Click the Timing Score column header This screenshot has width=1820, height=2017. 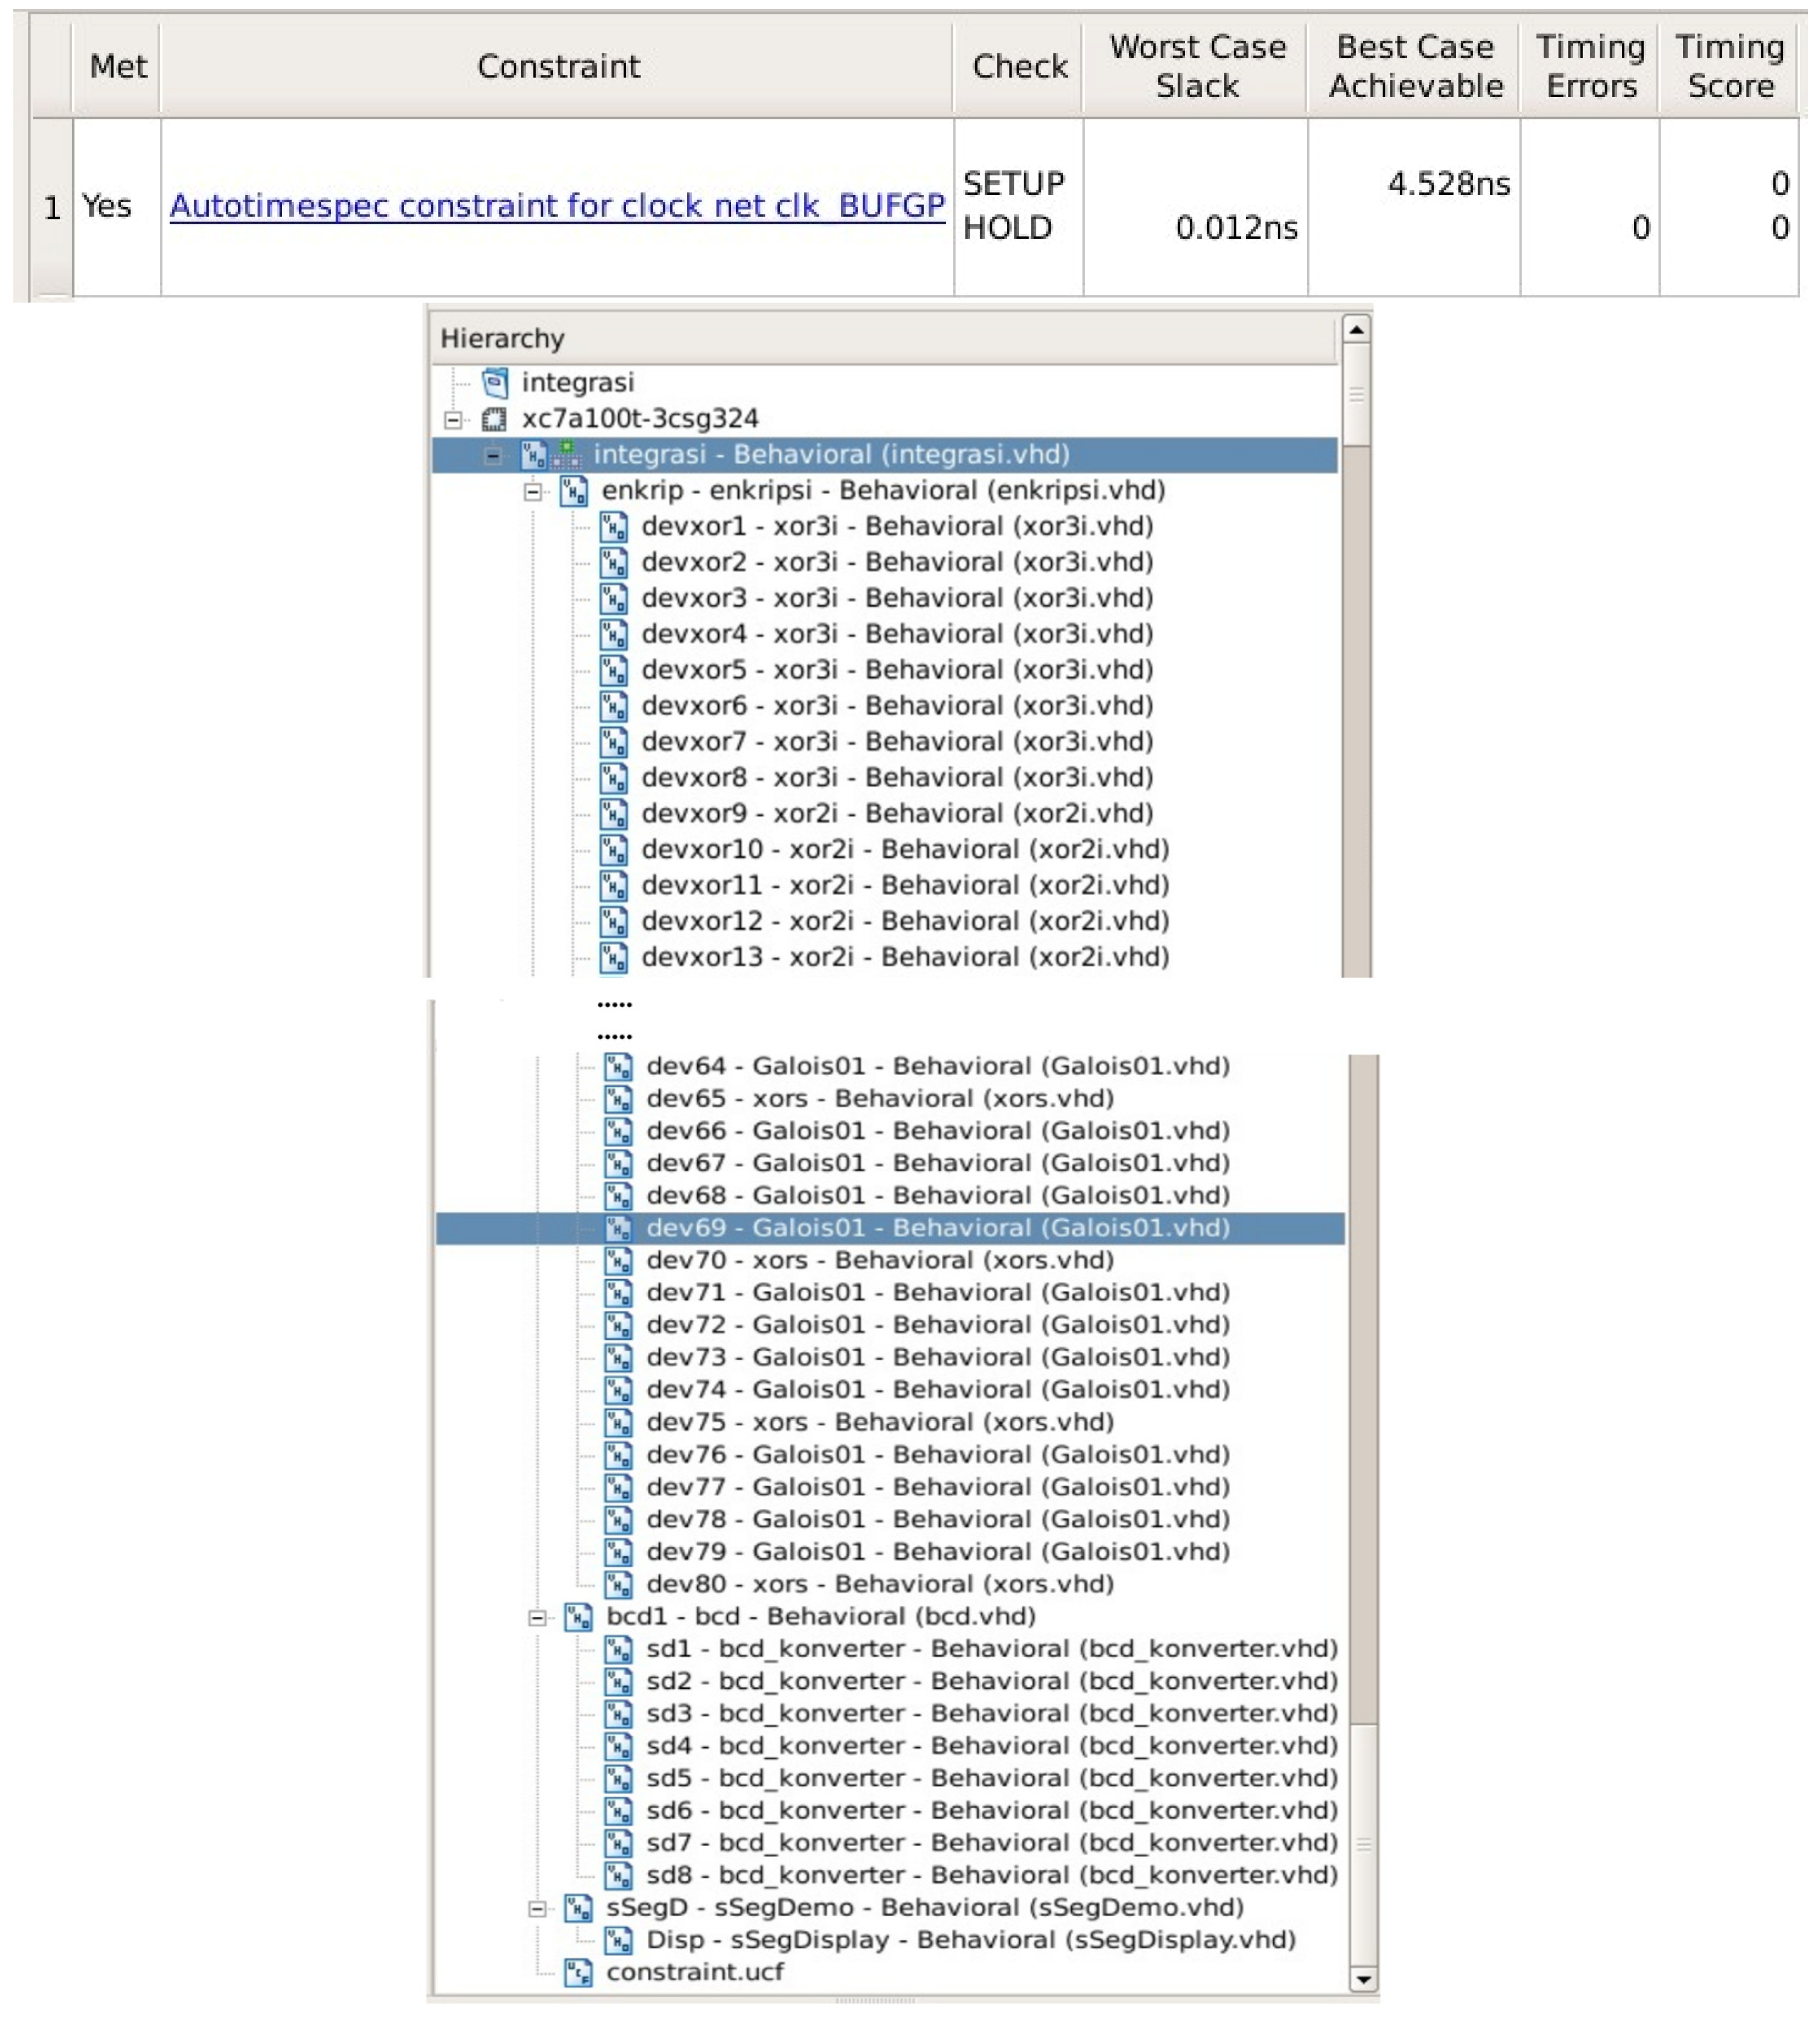pos(1729,66)
